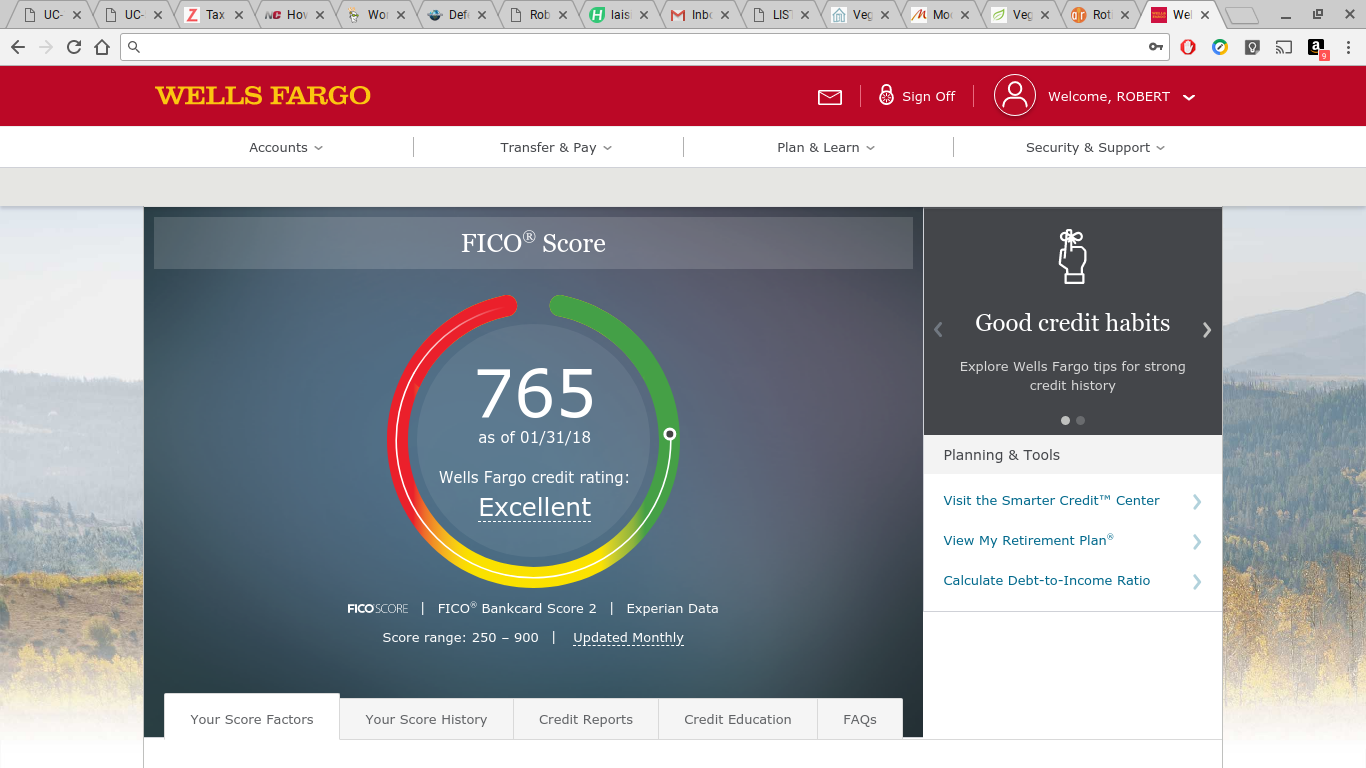
Task: Click the browser reload page icon
Action: coord(74,47)
